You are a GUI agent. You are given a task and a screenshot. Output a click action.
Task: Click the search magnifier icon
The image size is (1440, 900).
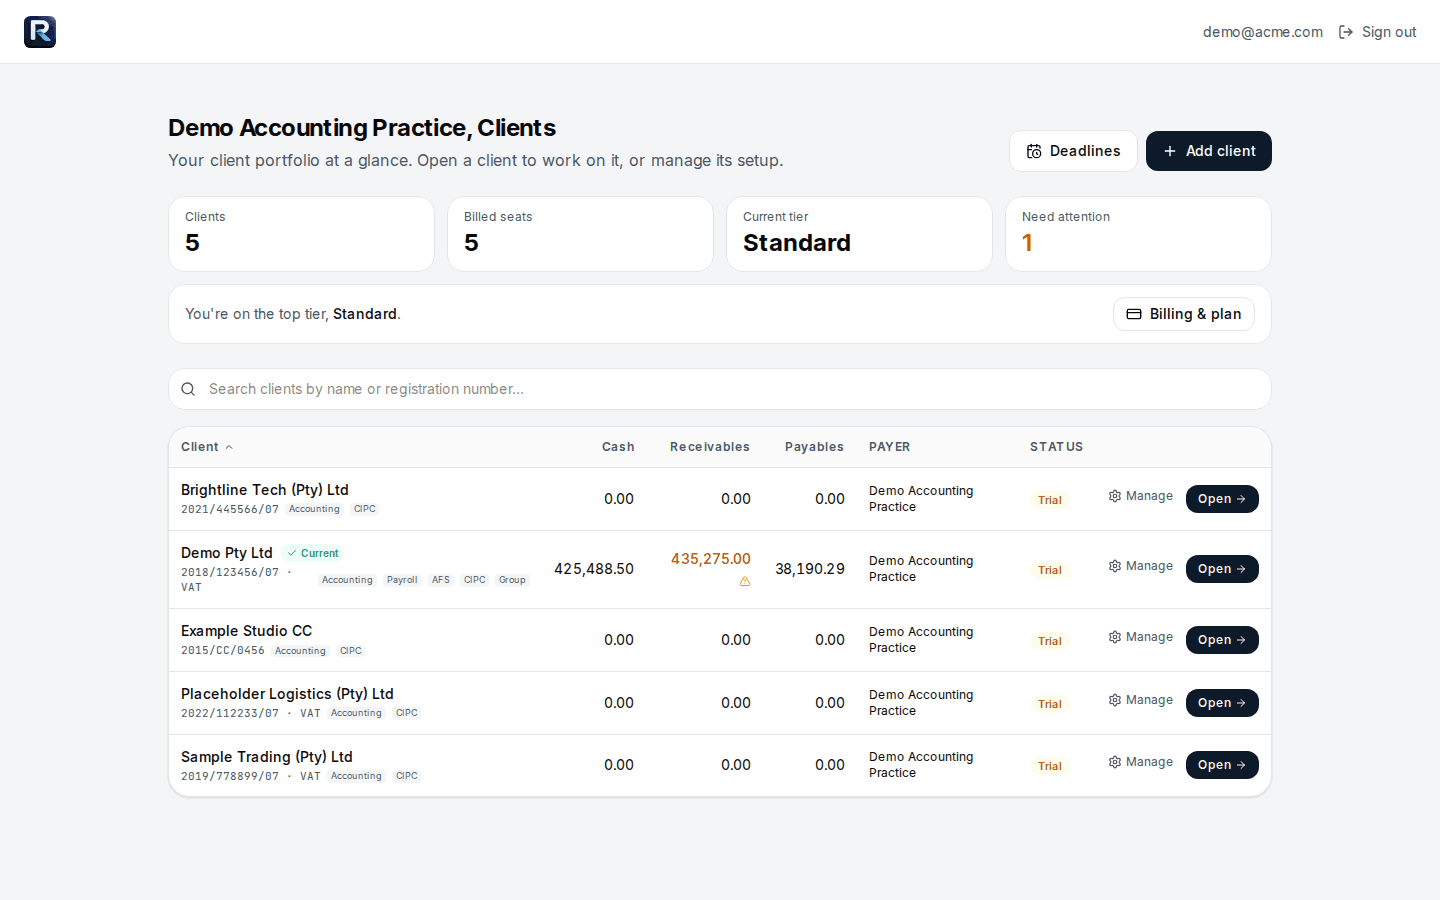pos(188,389)
